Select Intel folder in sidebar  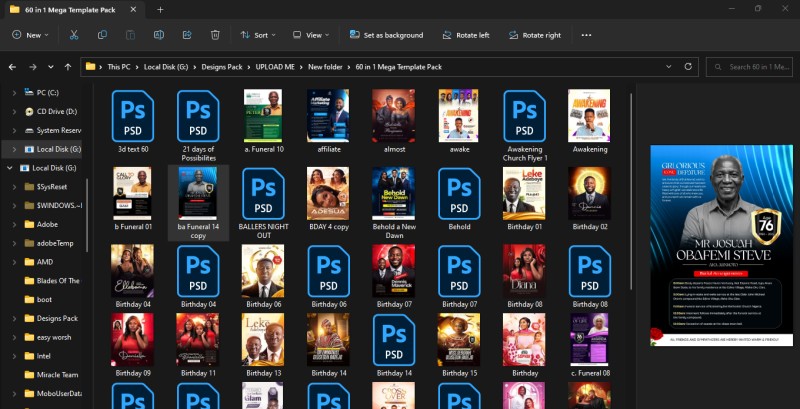pos(38,356)
